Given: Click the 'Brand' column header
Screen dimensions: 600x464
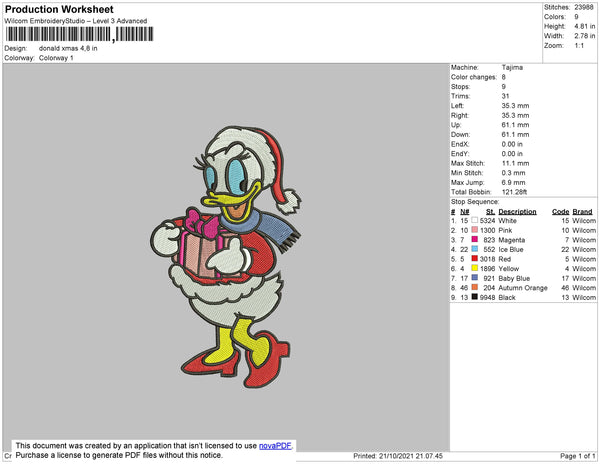Looking at the screenshot, I should tap(582, 212).
